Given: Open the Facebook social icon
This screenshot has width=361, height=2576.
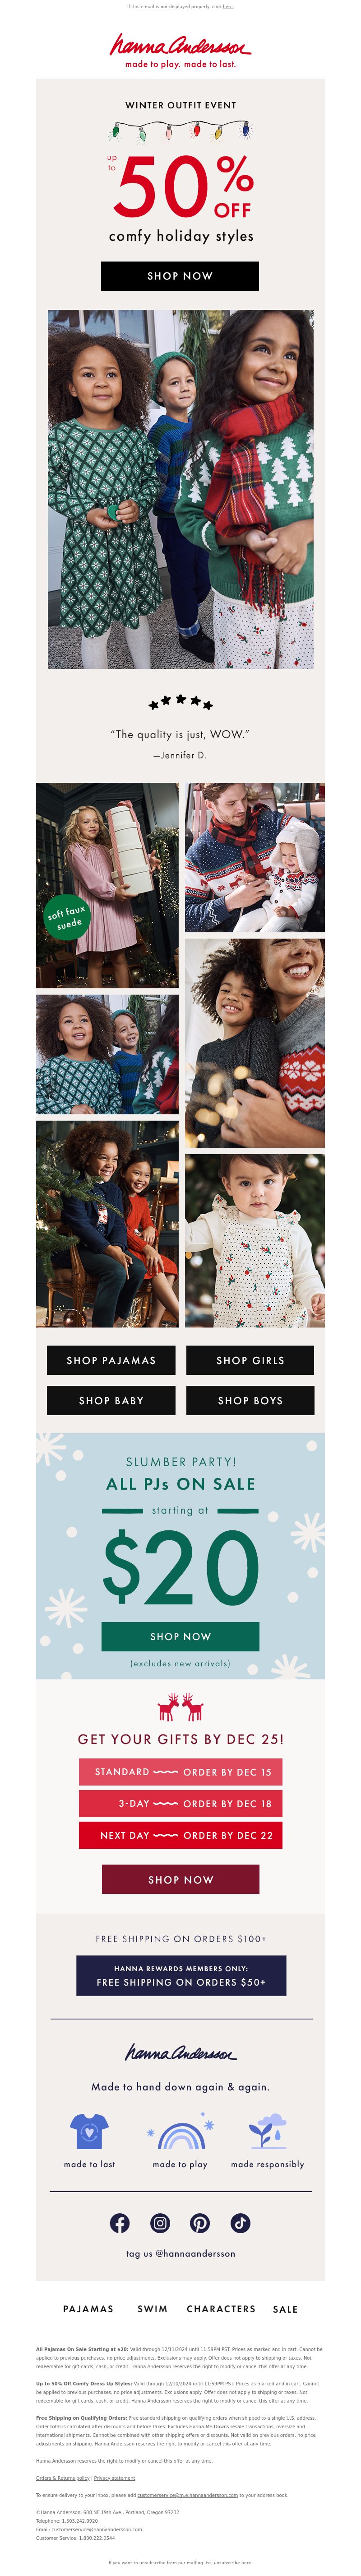Looking at the screenshot, I should 120,2223.
